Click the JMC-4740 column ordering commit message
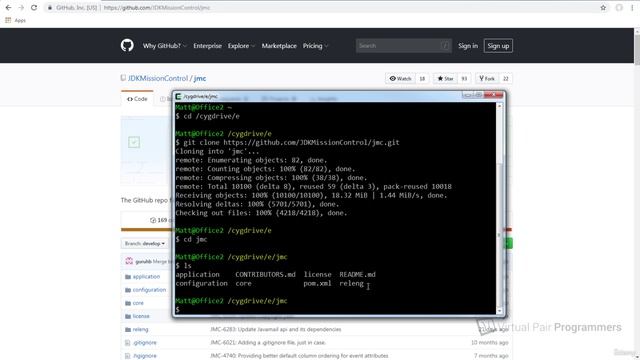The image size is (640, 360). pos(299,356)
